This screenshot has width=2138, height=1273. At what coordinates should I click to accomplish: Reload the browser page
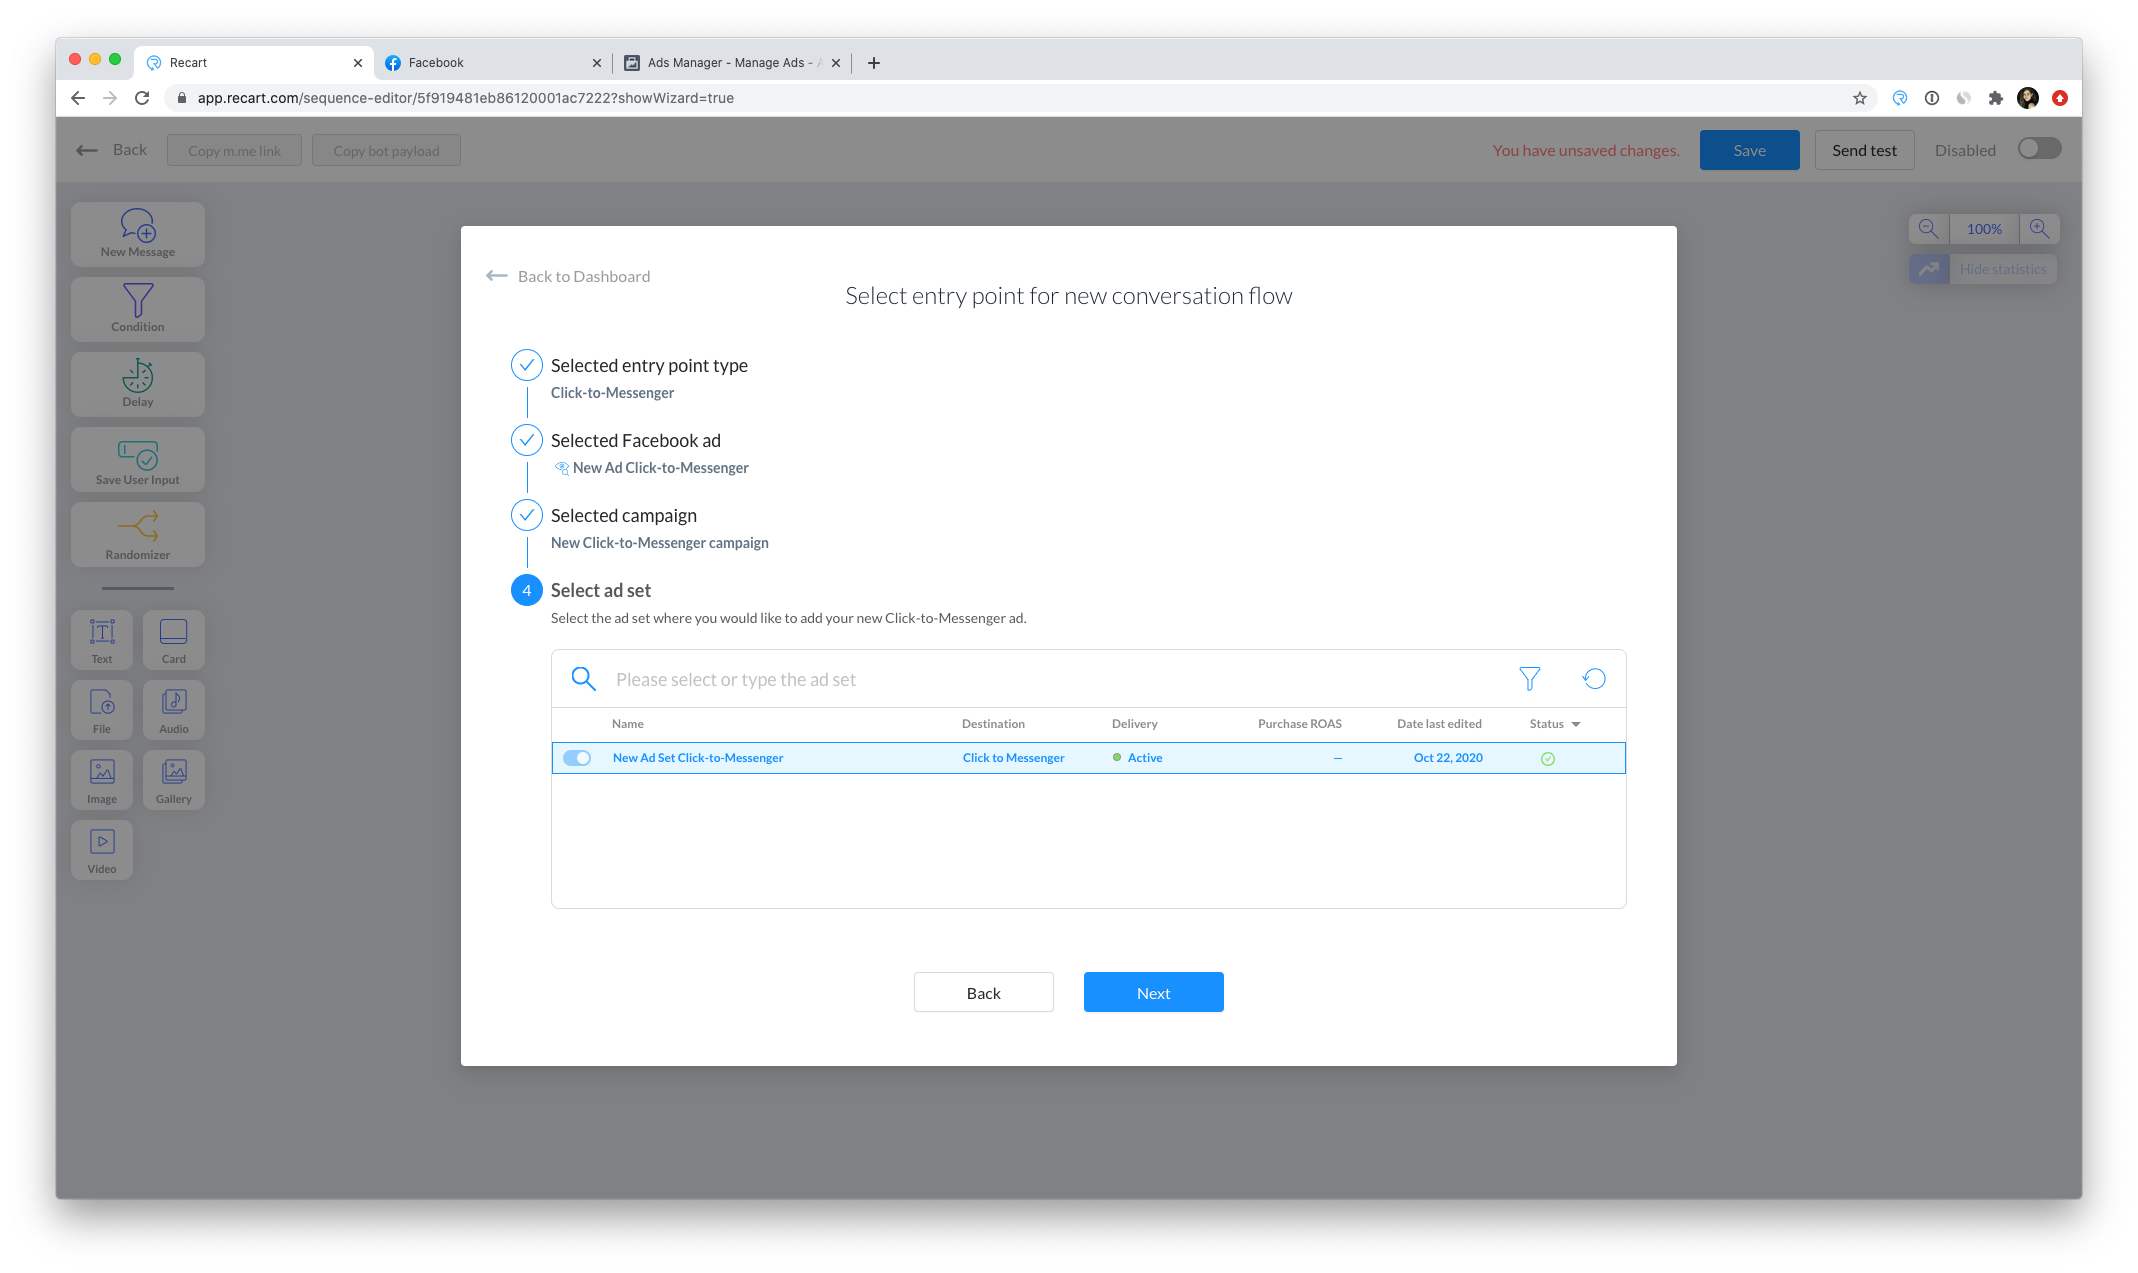[x=142, y=98]
